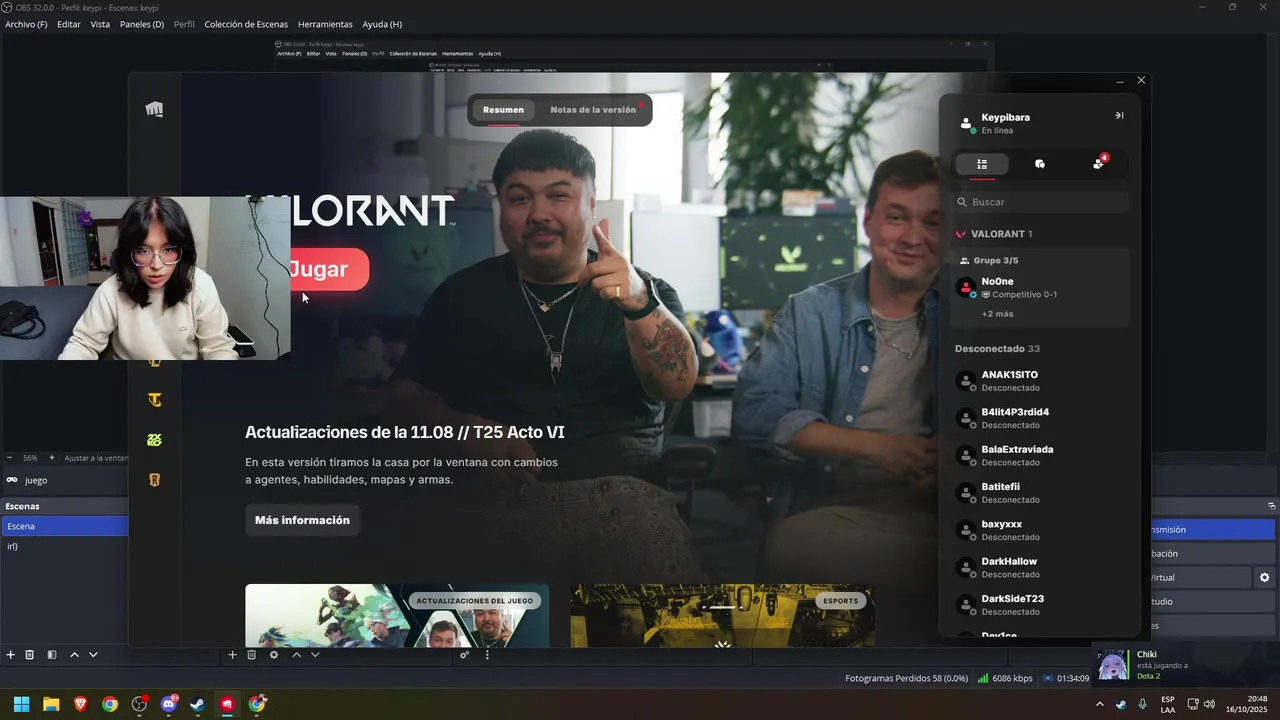This screenshot has width=1280, height=720.
Task: Open Vista menu in OBS
Action: pyautogui.click(x=100, y=24)
